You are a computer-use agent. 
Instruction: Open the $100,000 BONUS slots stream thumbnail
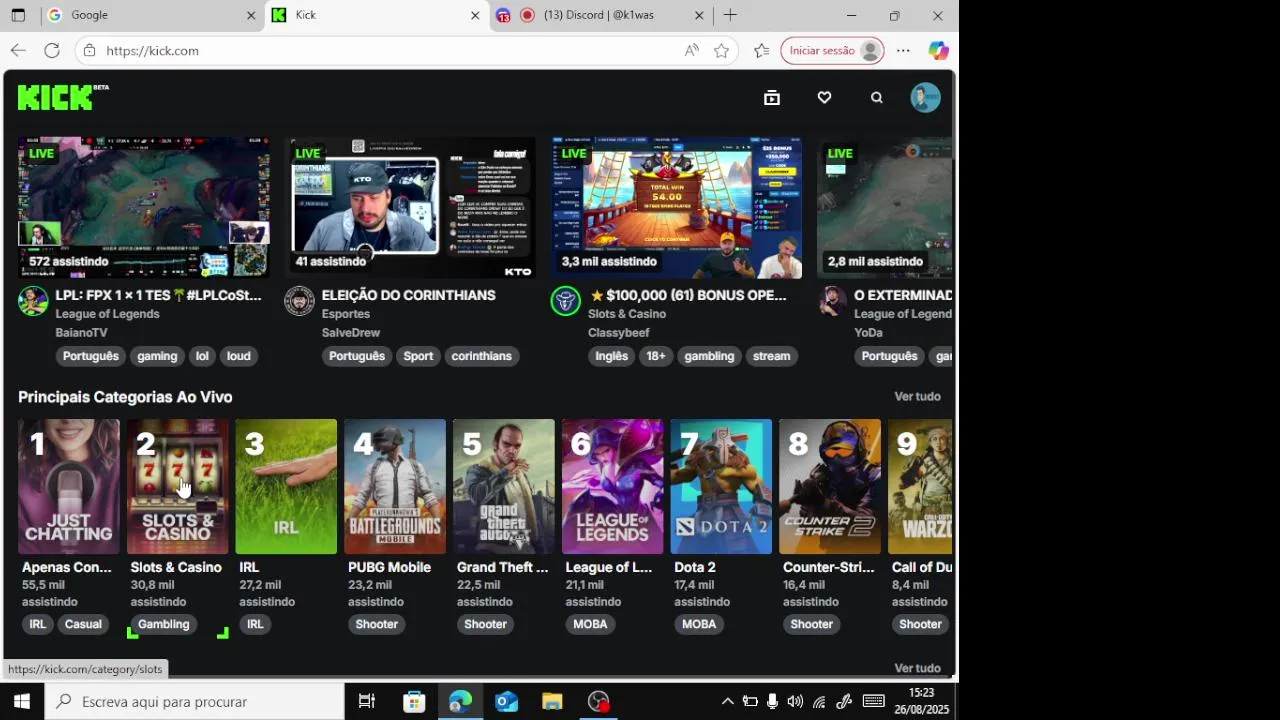point(676,207)
